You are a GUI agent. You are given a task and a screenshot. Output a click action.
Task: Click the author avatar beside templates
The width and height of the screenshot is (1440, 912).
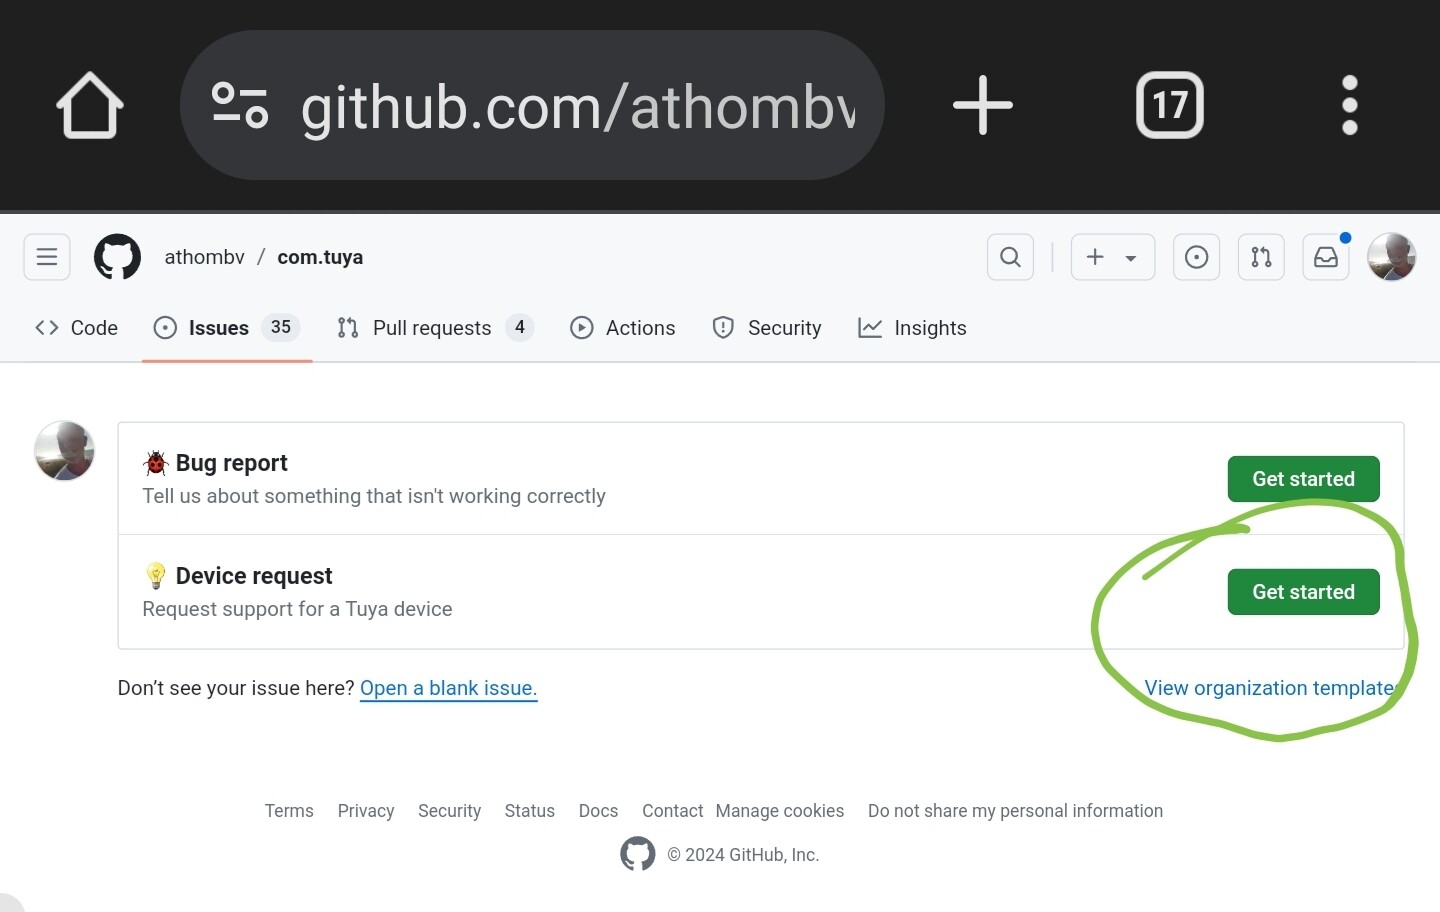(x=65, y=451)
